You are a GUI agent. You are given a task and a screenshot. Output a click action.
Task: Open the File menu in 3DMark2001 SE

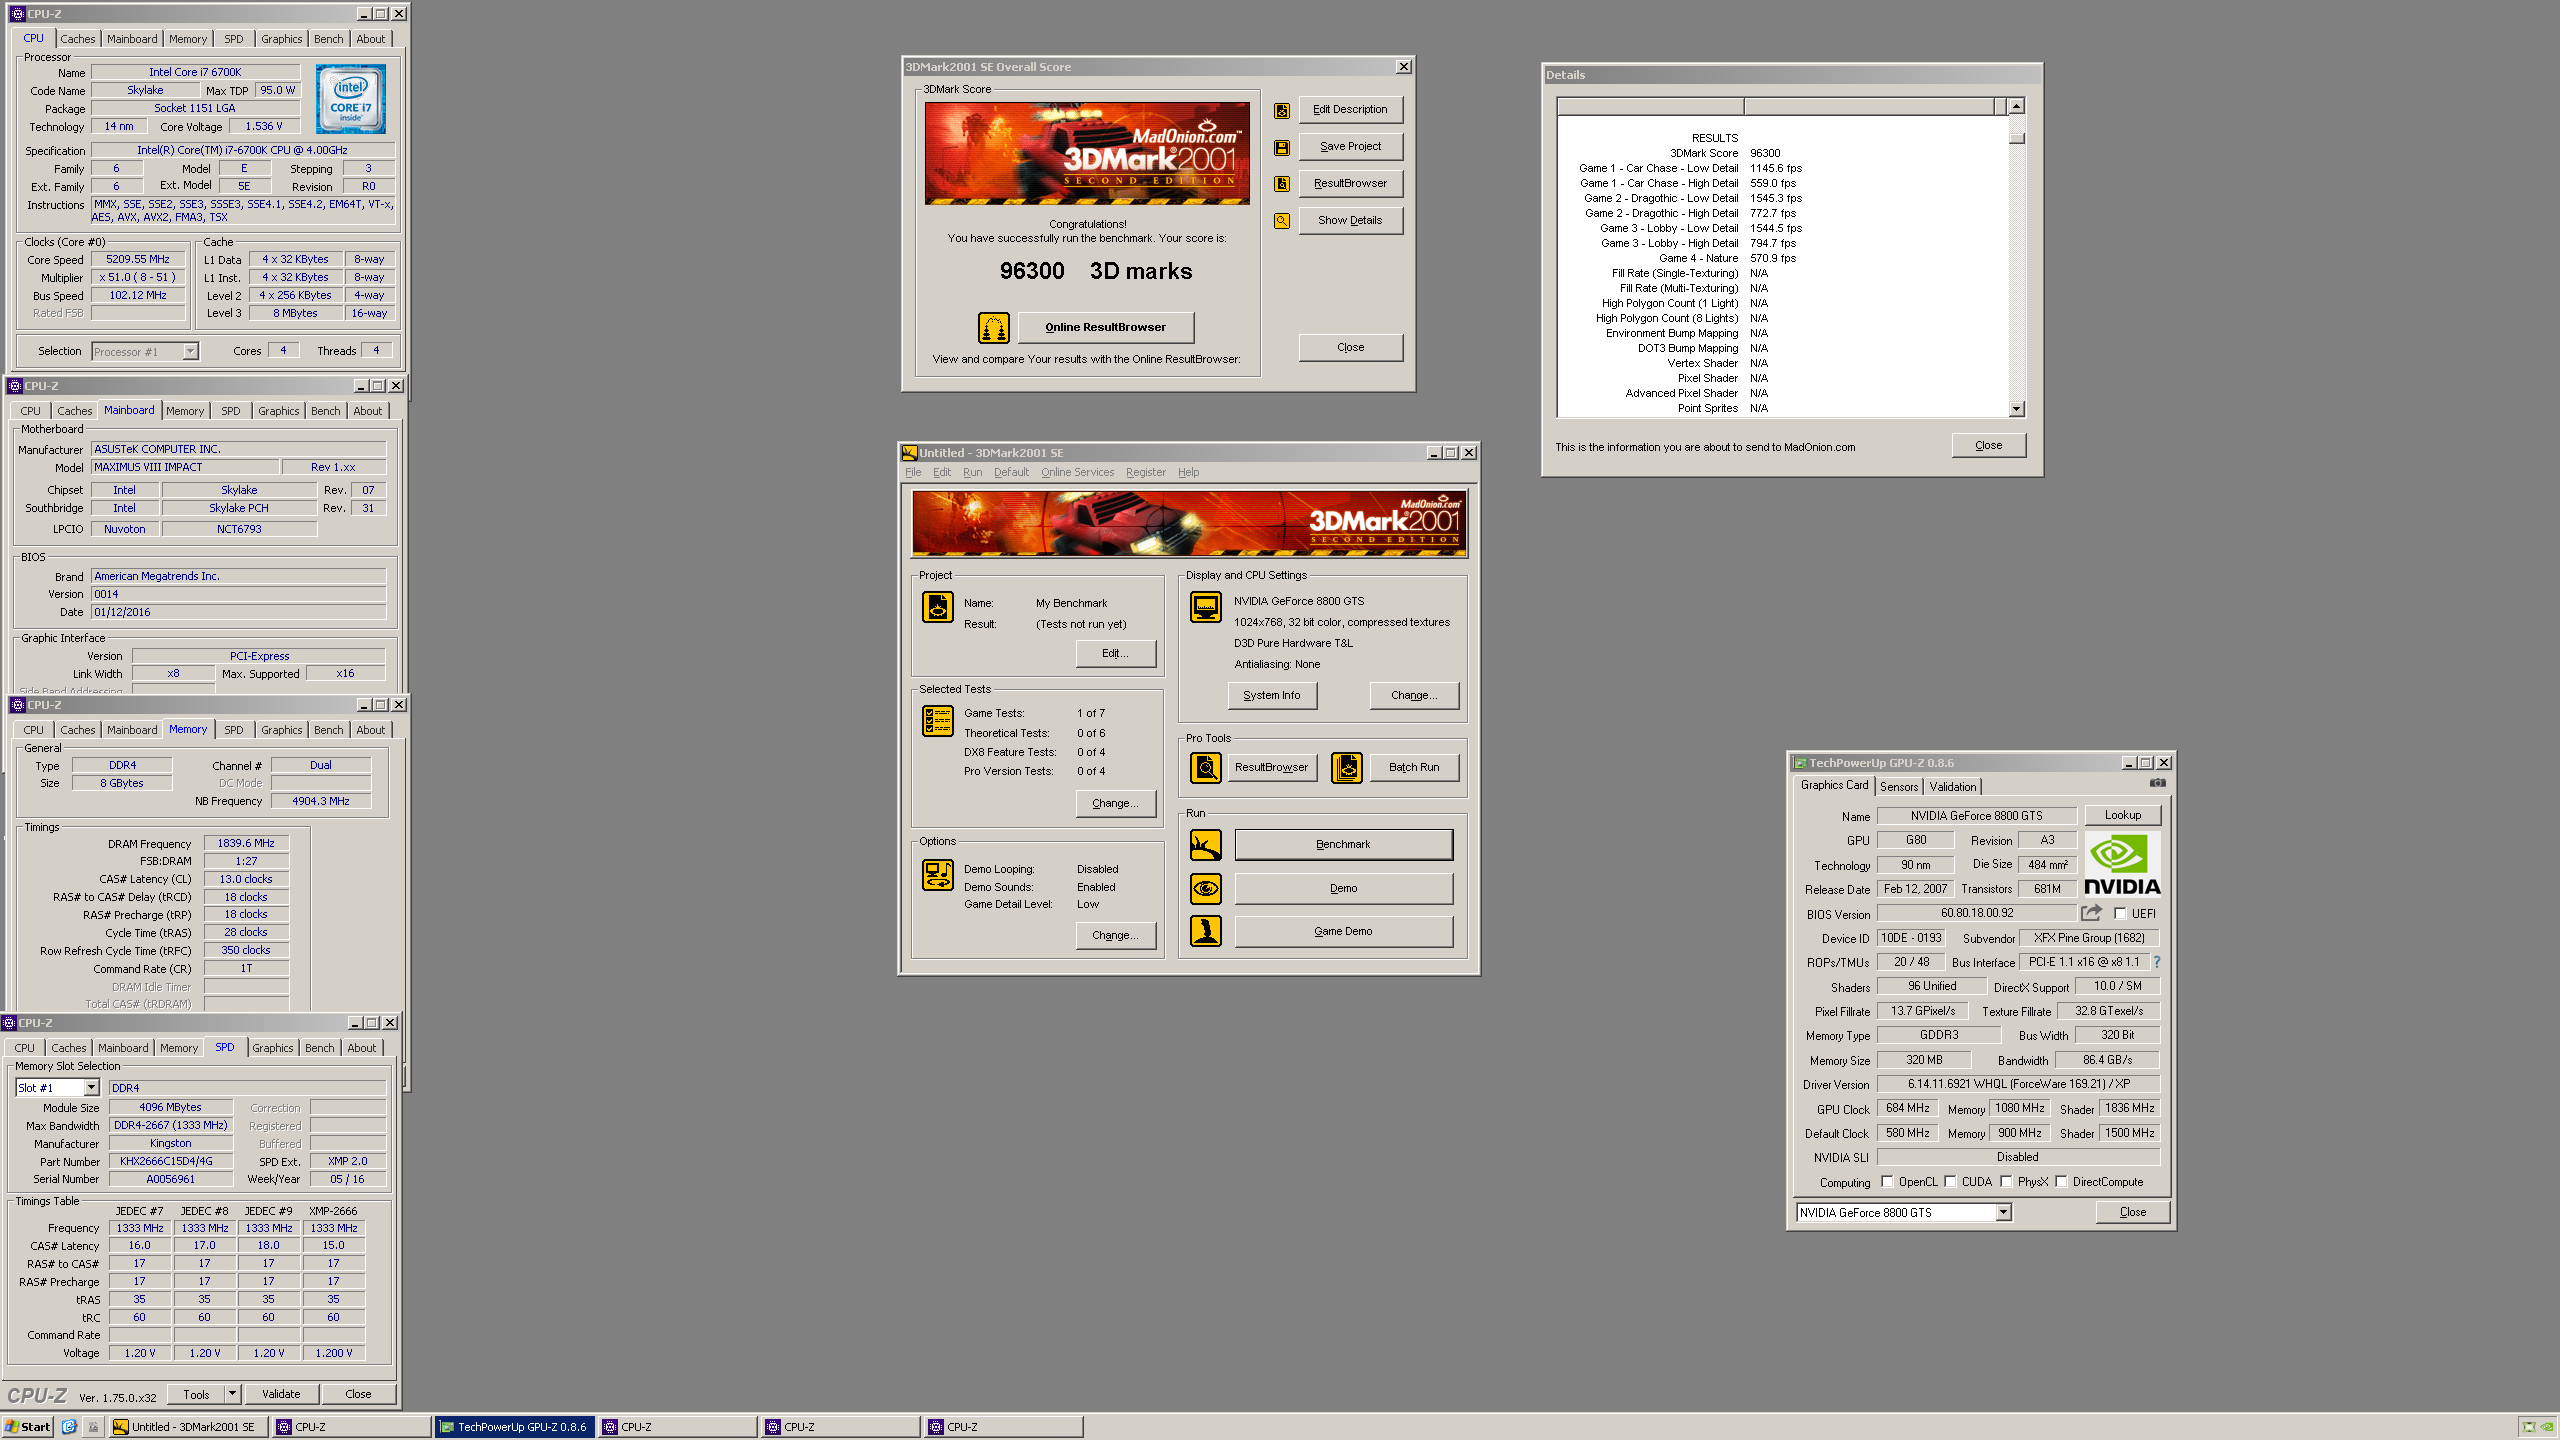pos(913,473)
